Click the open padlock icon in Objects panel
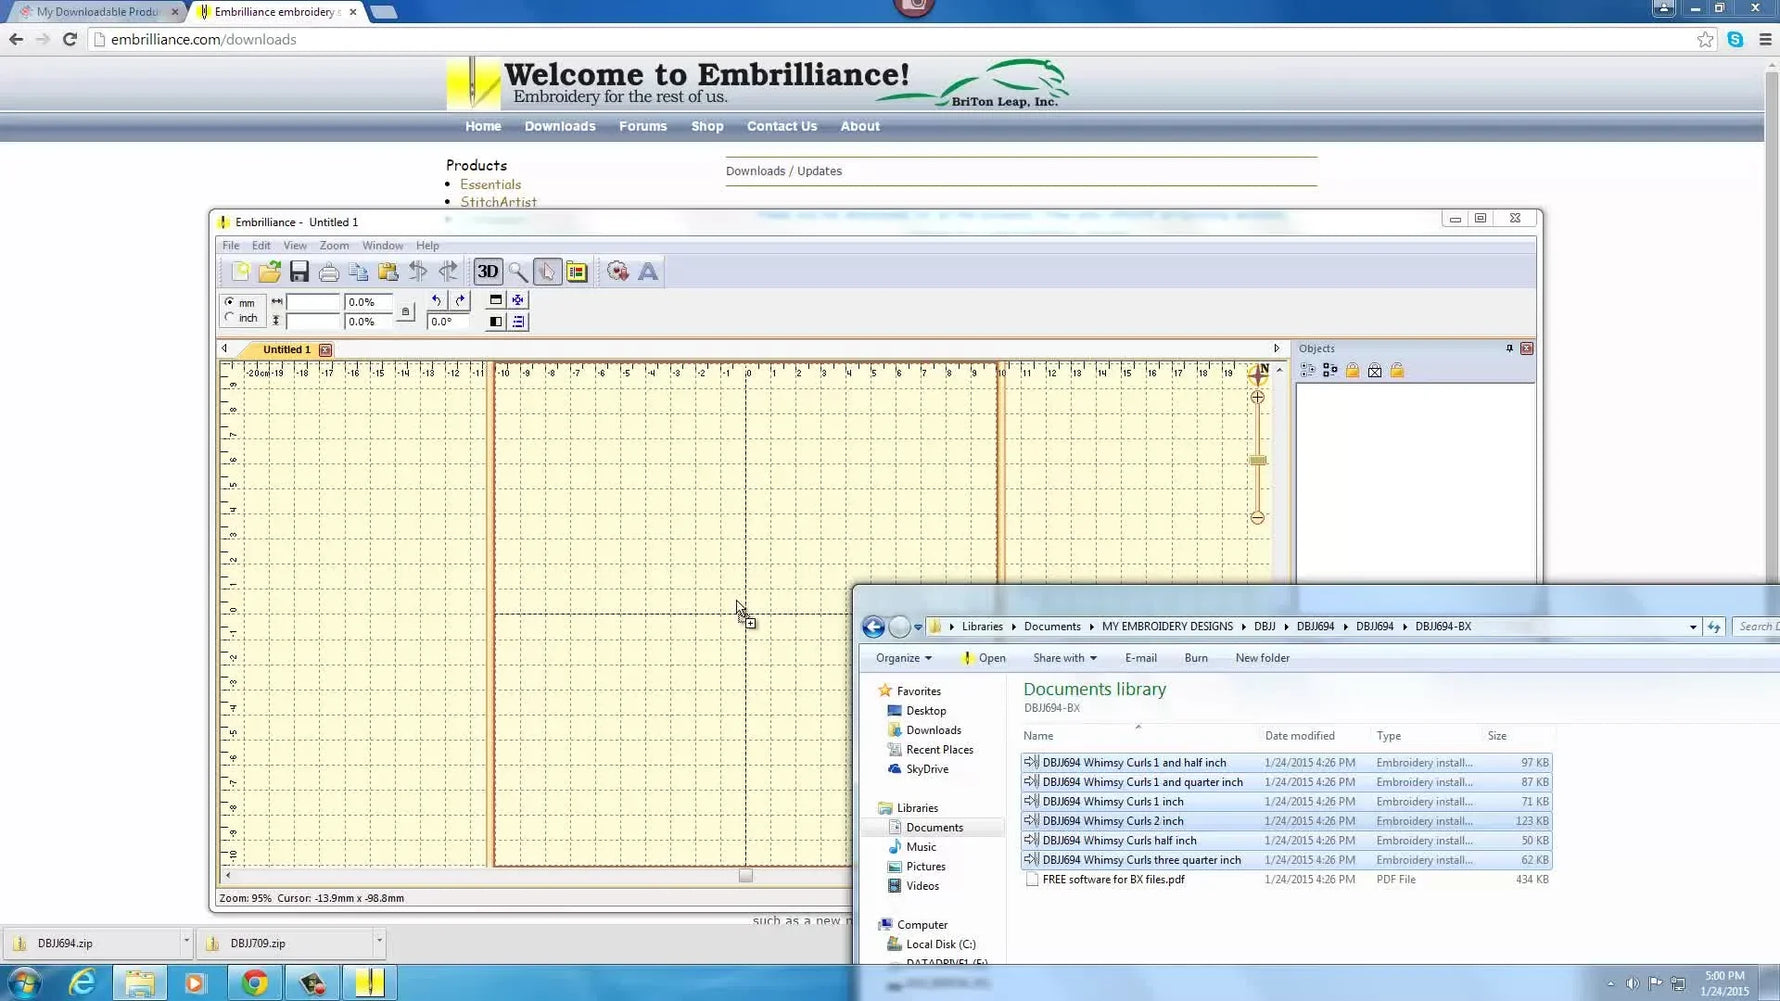The image size is (1780, 1001). [1397, 370]
